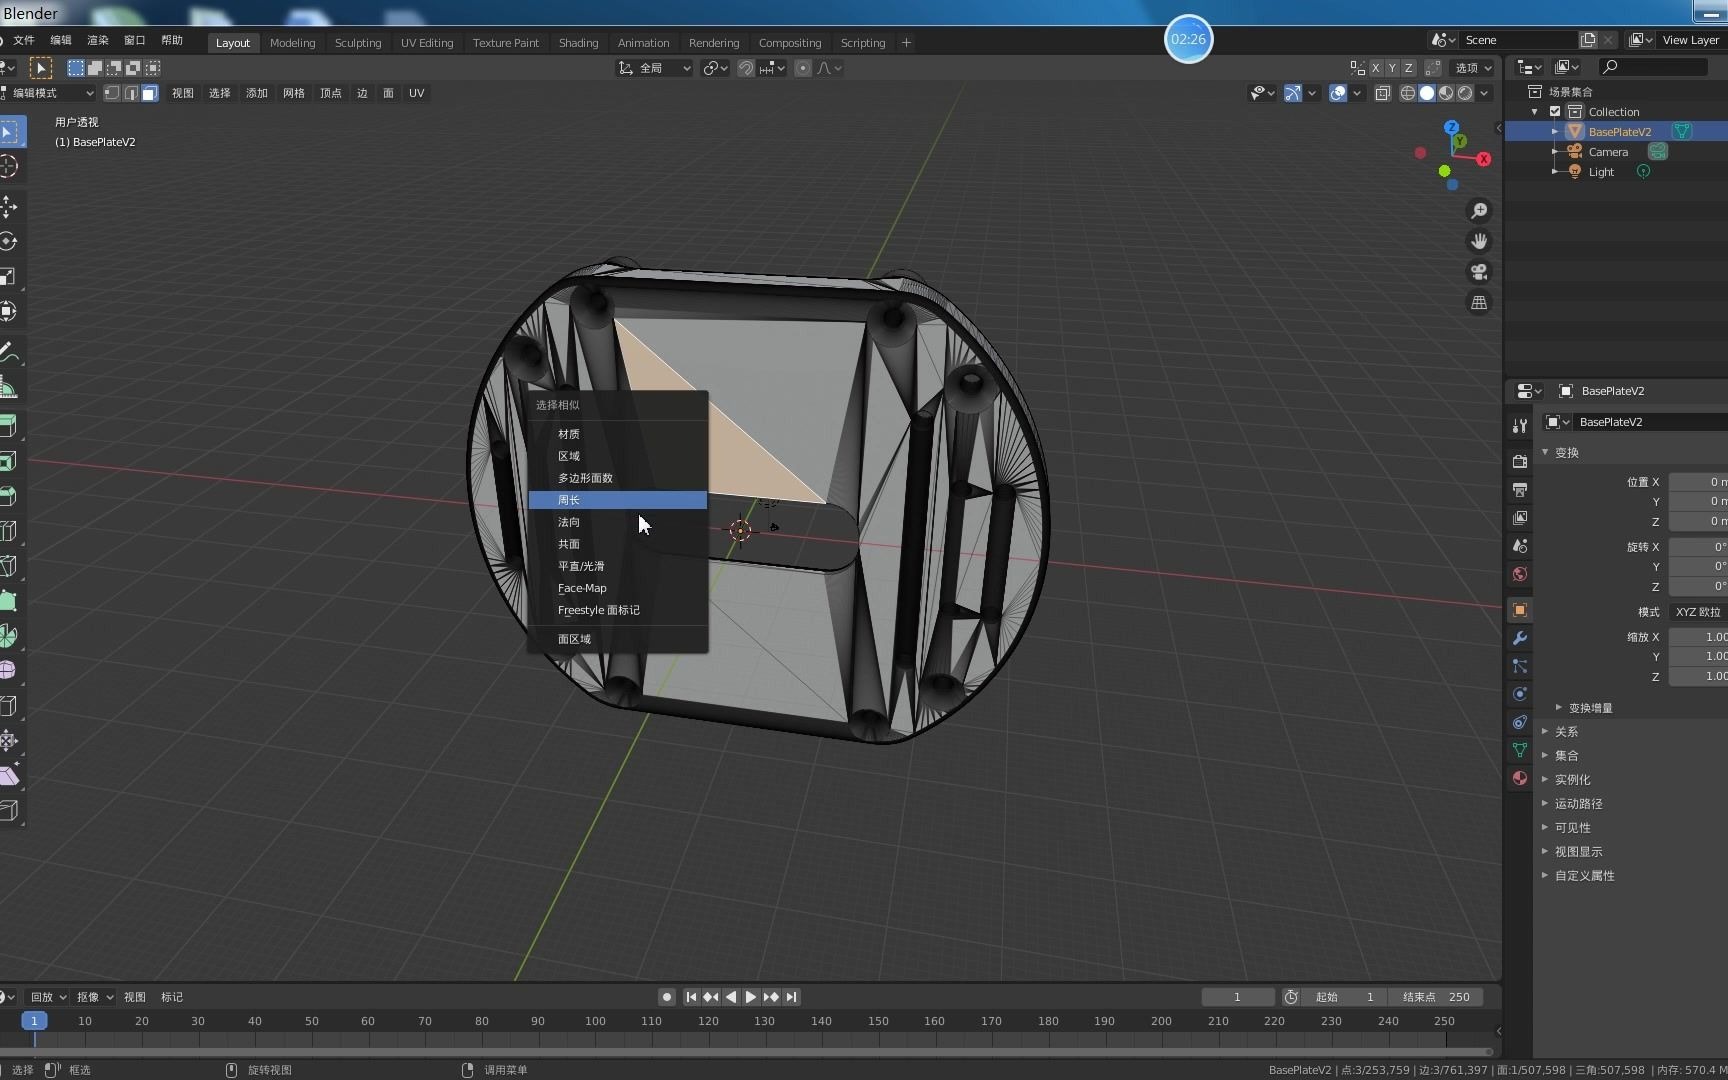Open the Physics Properties icon
1728x1080 pixels.
(x=1519, y=694)
